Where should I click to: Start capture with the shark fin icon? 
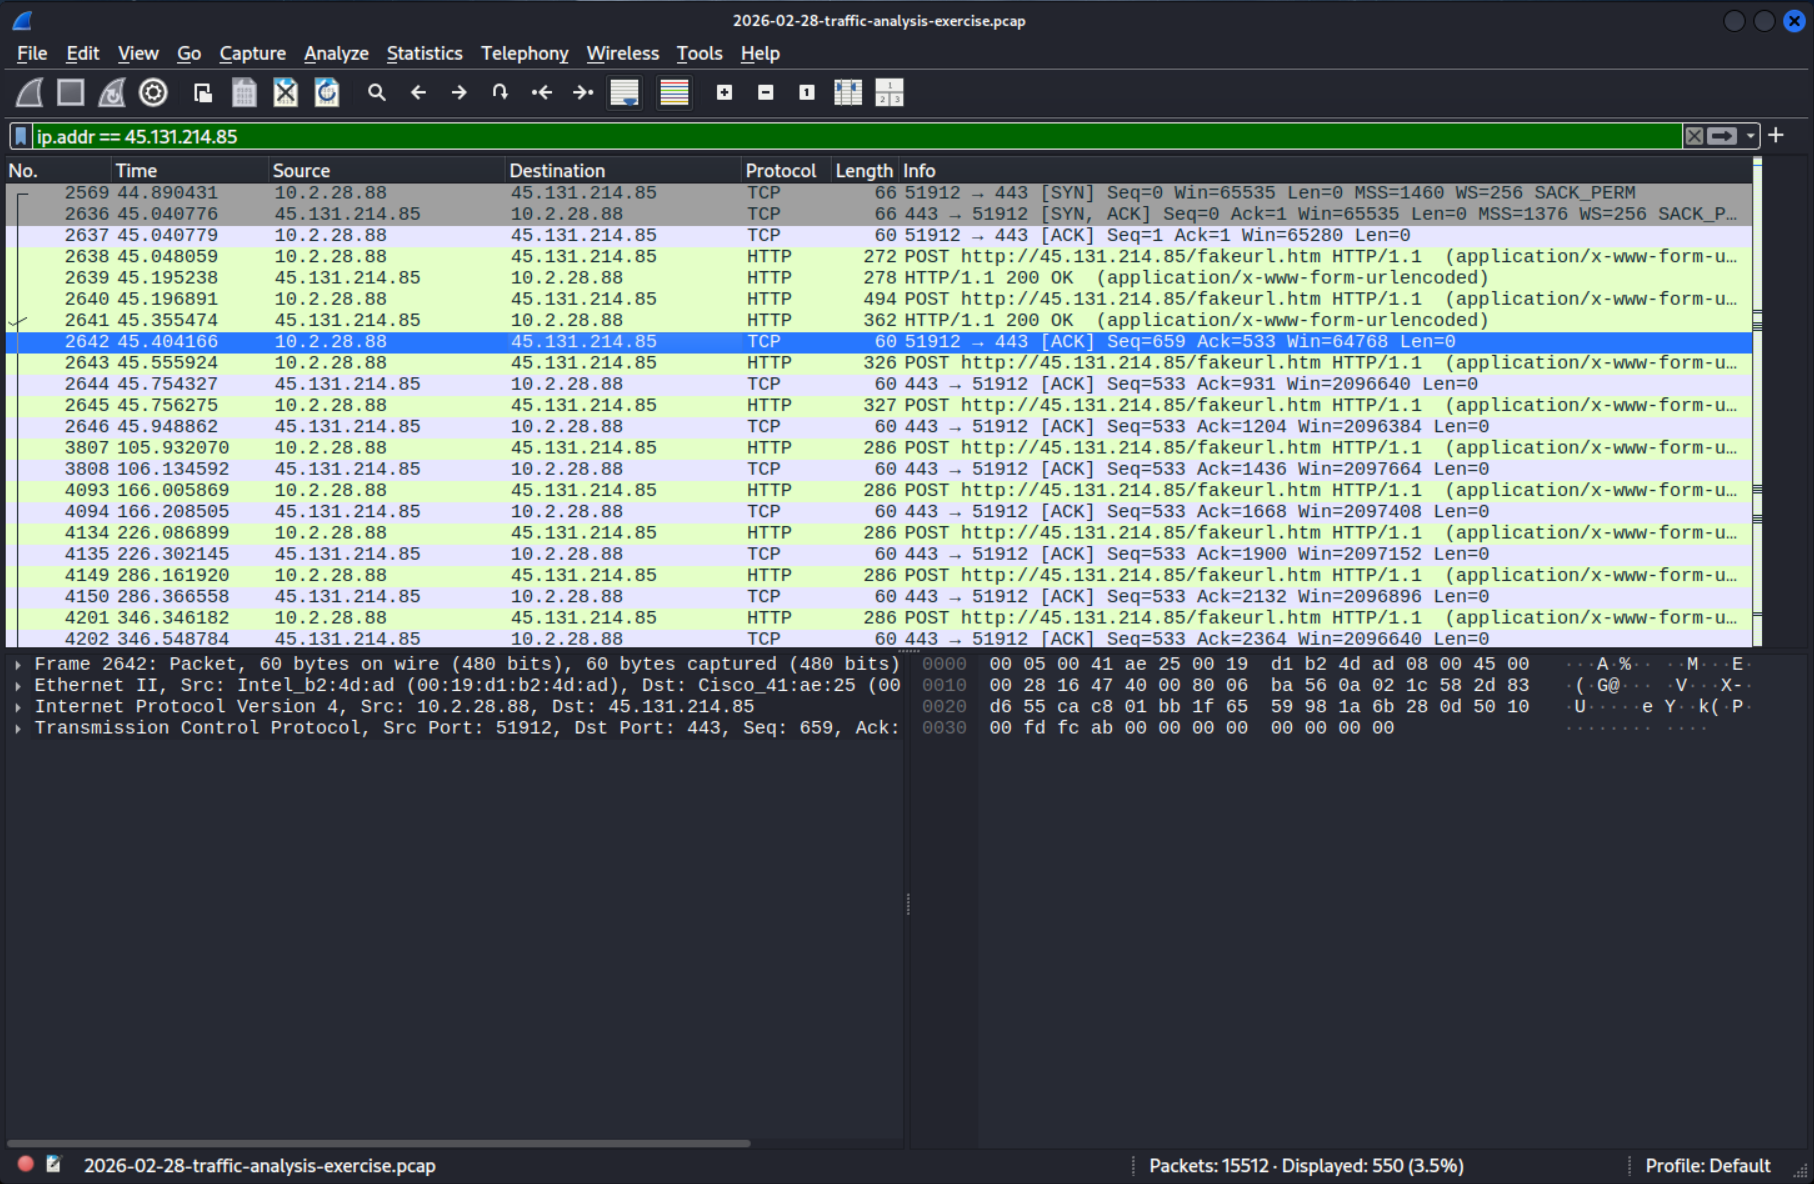point(30,93)
